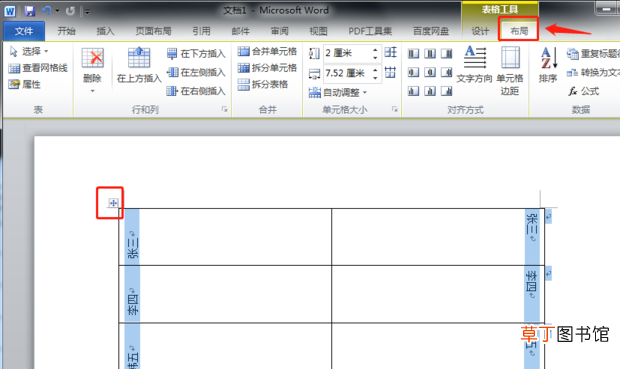Switch to the table tools 设计 tab

(x=480, y=31)
